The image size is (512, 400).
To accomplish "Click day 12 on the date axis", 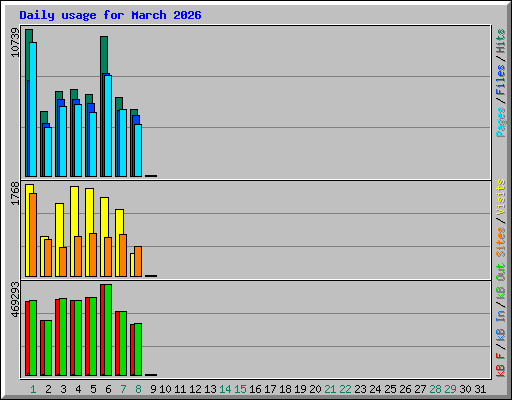I will tap(195, 389).
